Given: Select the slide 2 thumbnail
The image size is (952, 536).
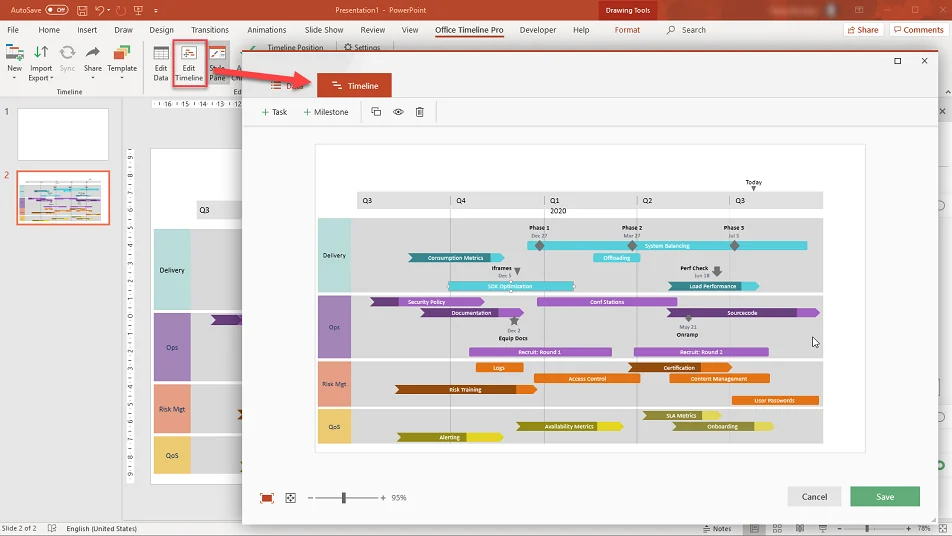Looking at the screenshot, I should (x=63, y=197).
